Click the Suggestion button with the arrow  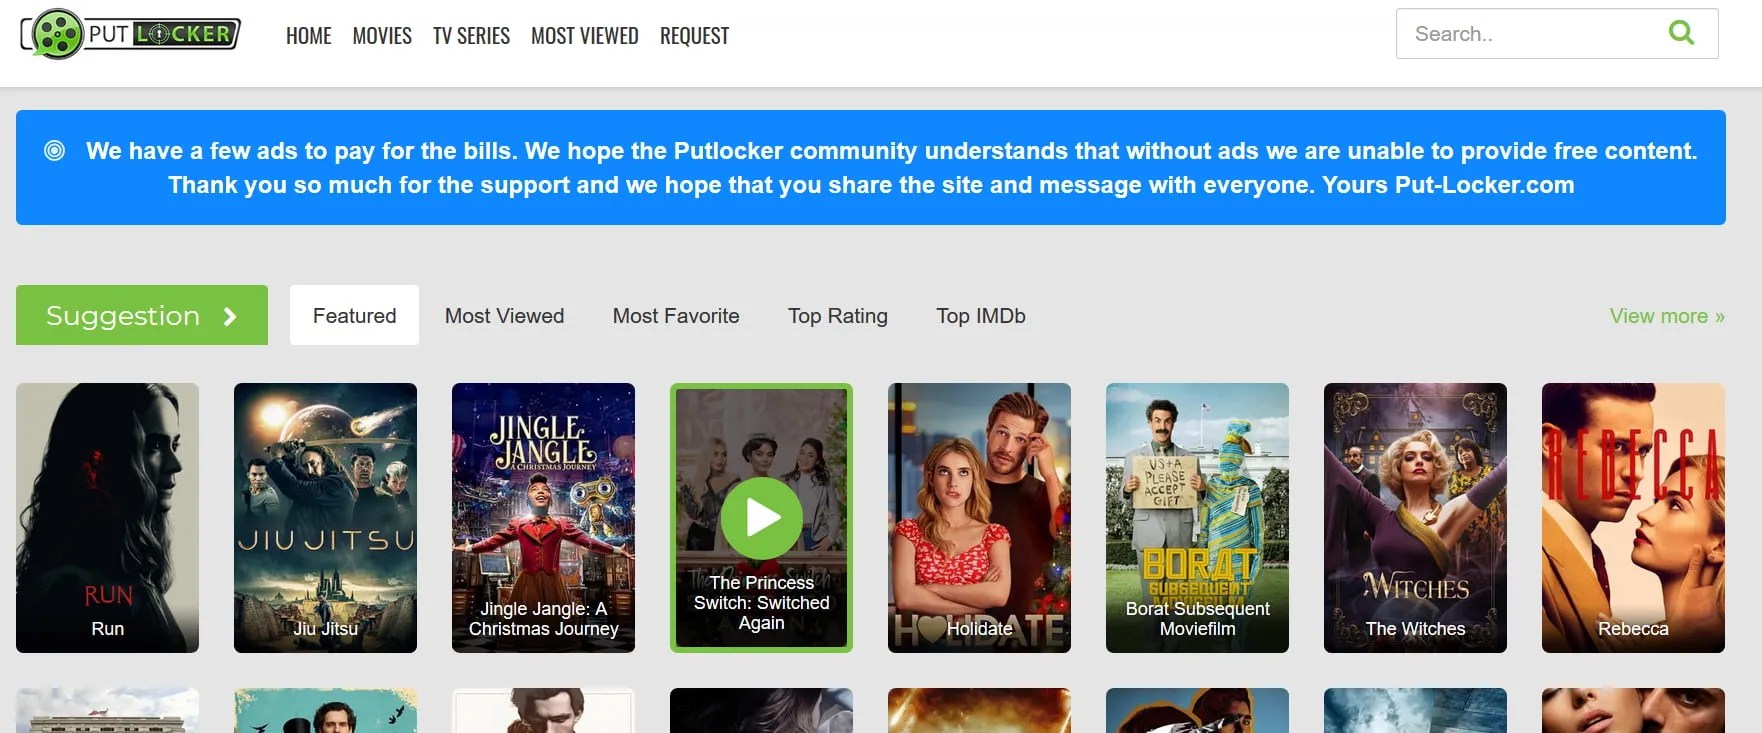coord(142,315)
